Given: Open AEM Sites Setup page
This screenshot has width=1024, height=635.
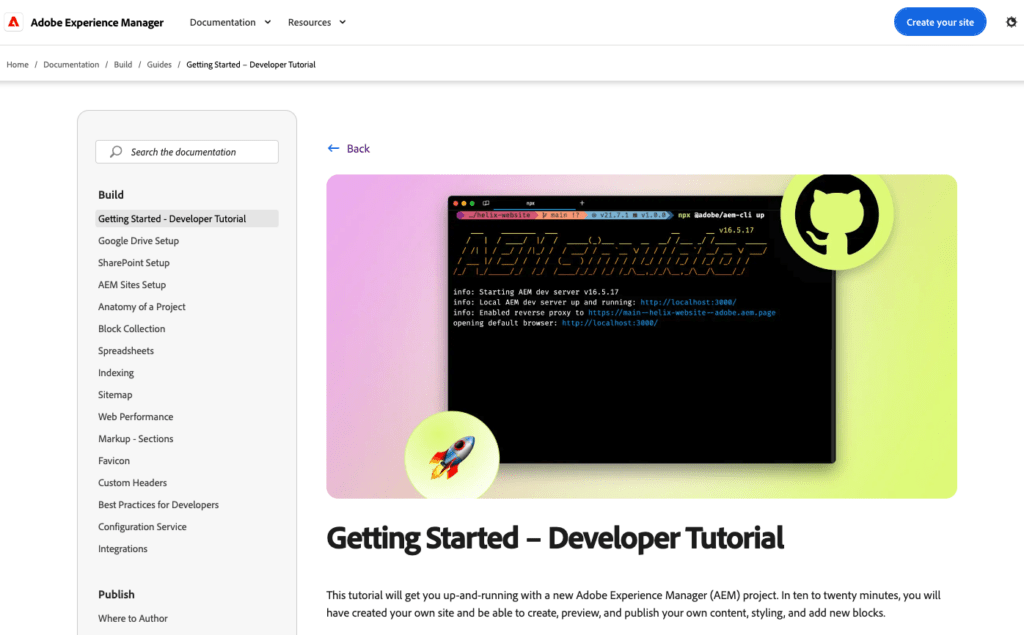Looking at the screenshot, I should 132,285.
